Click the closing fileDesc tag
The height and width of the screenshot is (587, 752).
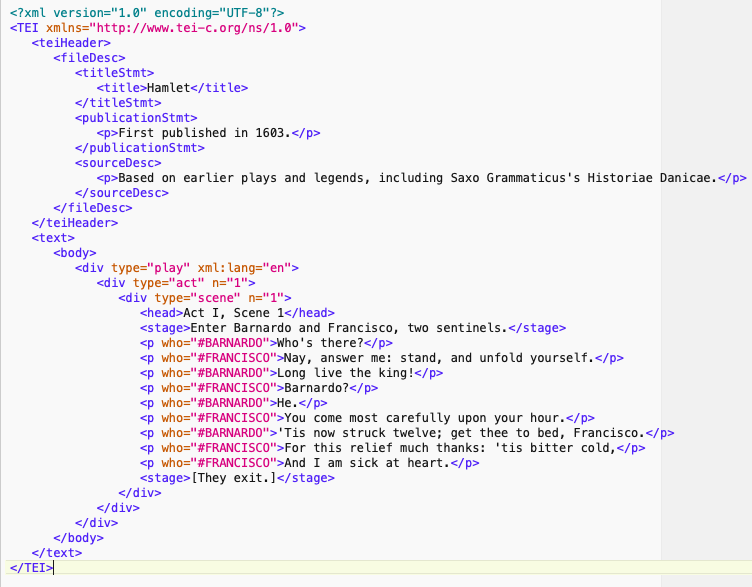click(x=93, y=208)
